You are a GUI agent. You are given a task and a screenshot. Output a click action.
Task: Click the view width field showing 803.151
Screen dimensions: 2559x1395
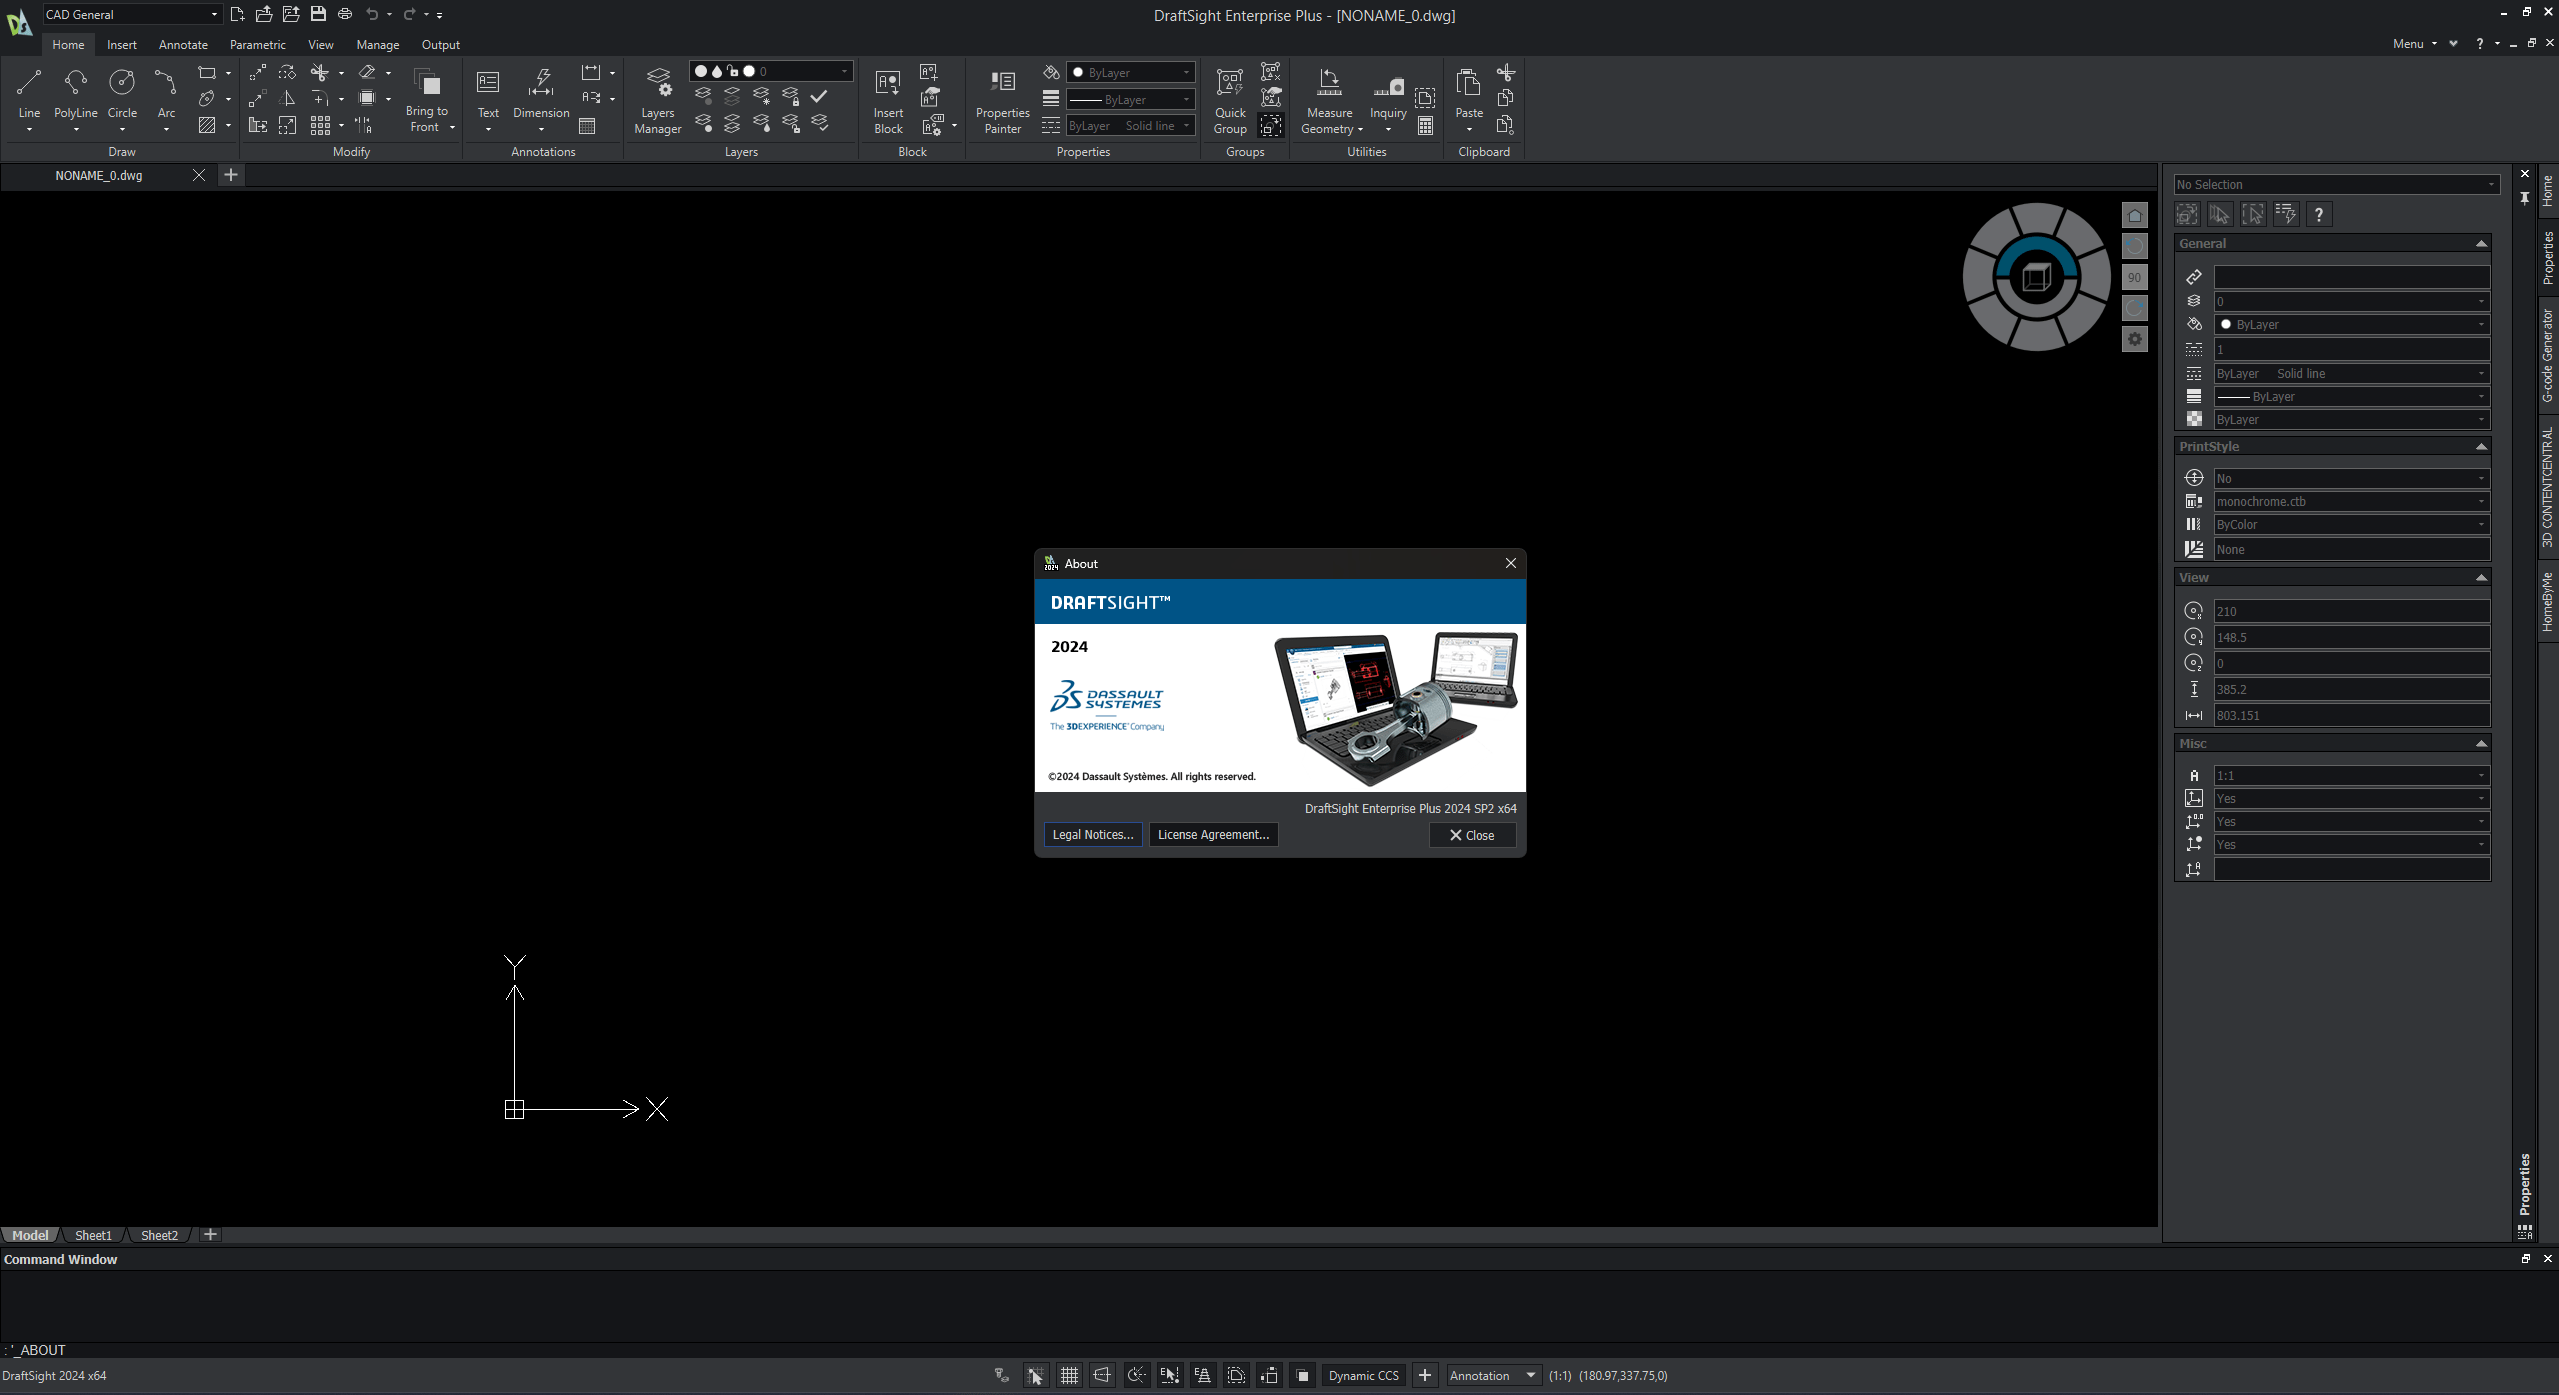coord(2351,716)
